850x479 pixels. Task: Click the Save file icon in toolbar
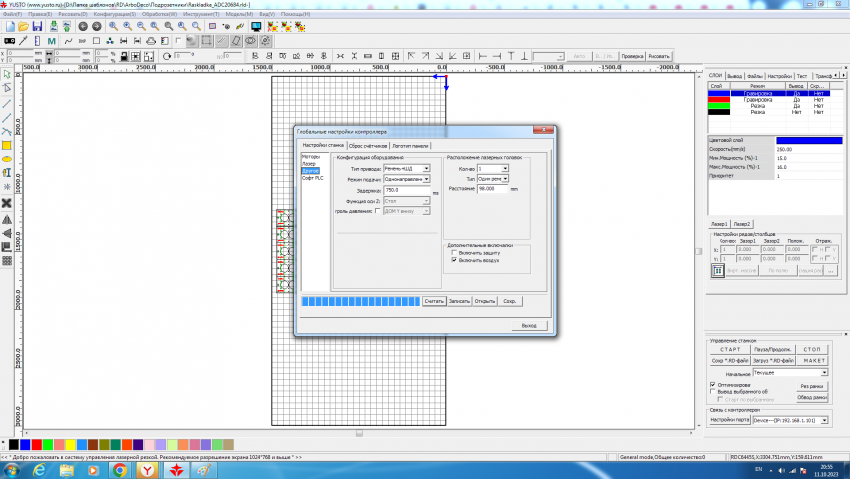point(37,27)
